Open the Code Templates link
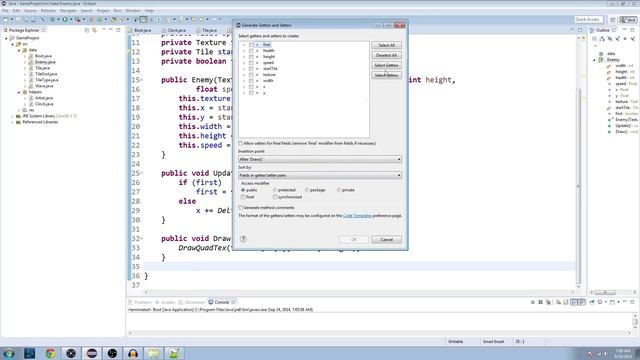 [x=357, y=216]
